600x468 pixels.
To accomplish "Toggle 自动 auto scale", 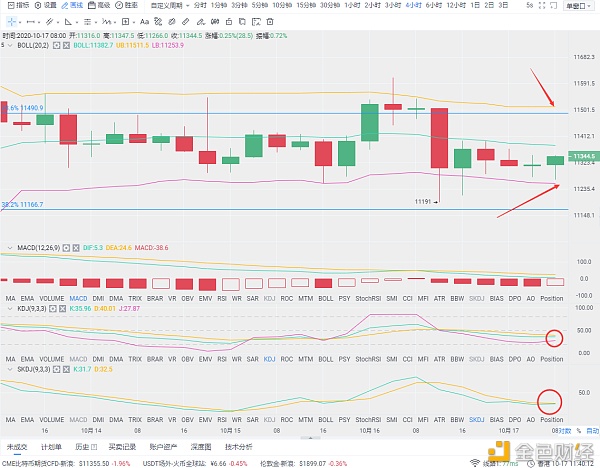I will tap(593, 431).
